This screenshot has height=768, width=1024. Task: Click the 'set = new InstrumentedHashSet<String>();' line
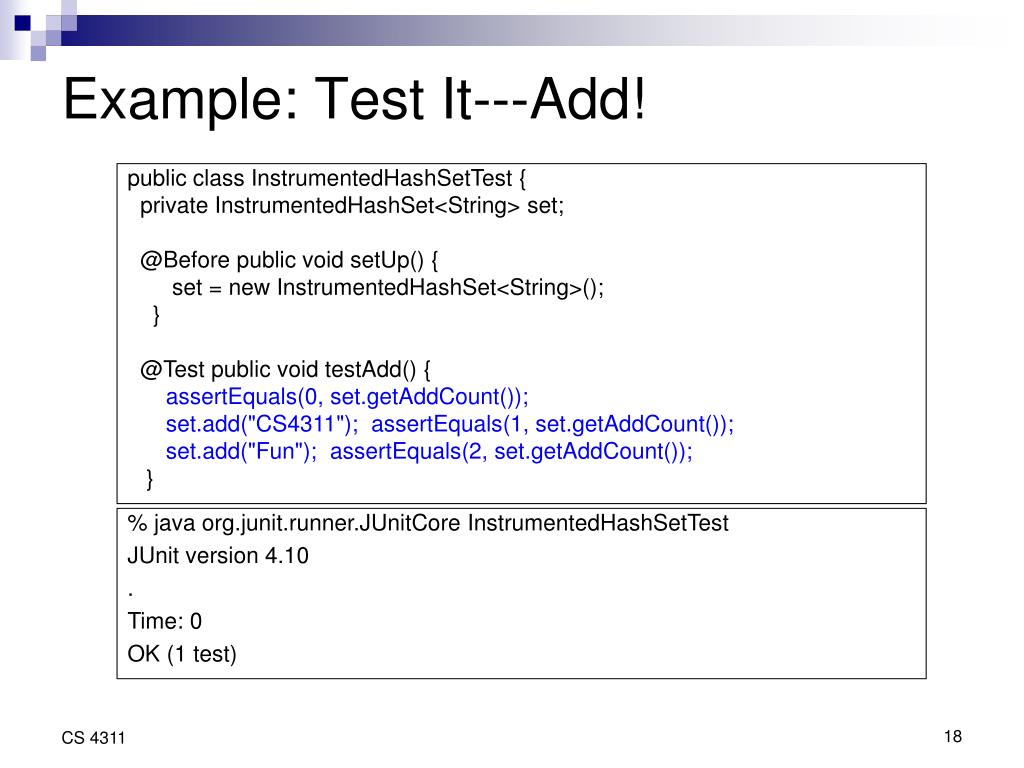click(388, 287)
